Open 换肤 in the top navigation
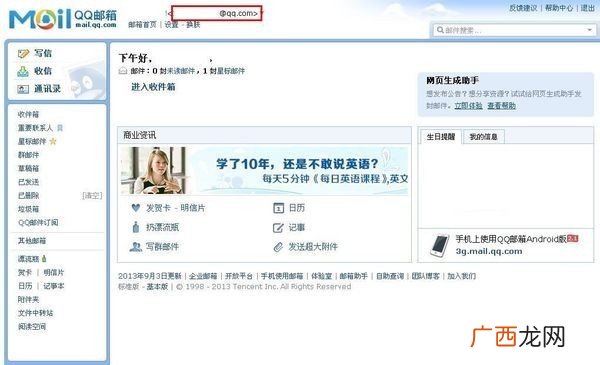 pos(193,24)
